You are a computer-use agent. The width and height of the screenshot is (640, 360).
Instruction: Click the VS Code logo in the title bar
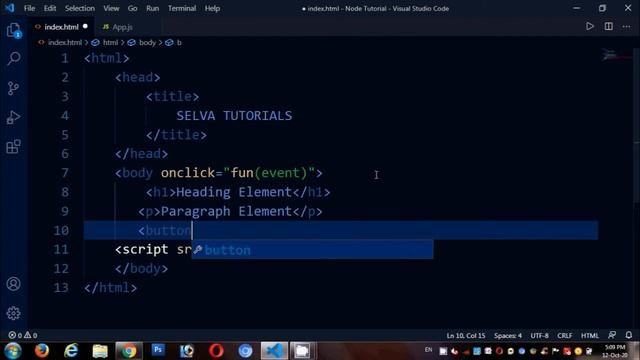pos(9,8)
